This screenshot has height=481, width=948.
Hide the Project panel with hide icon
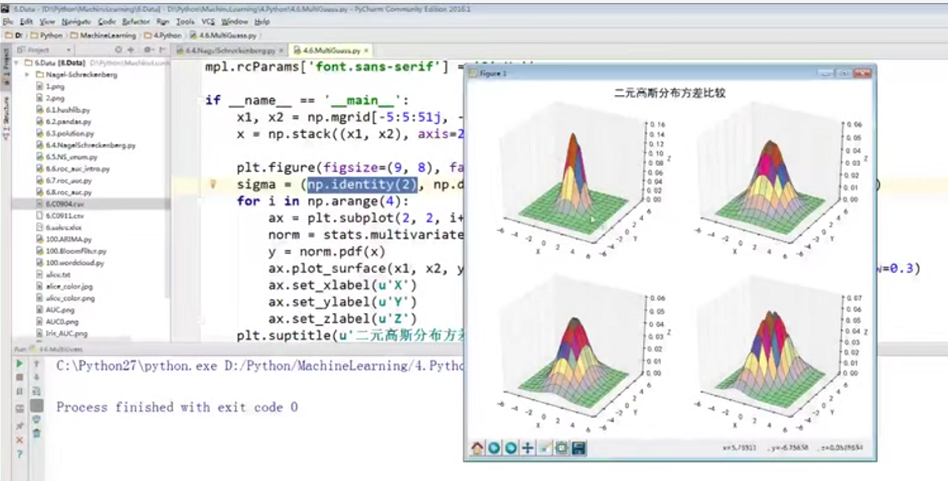[x=162, y=50]
